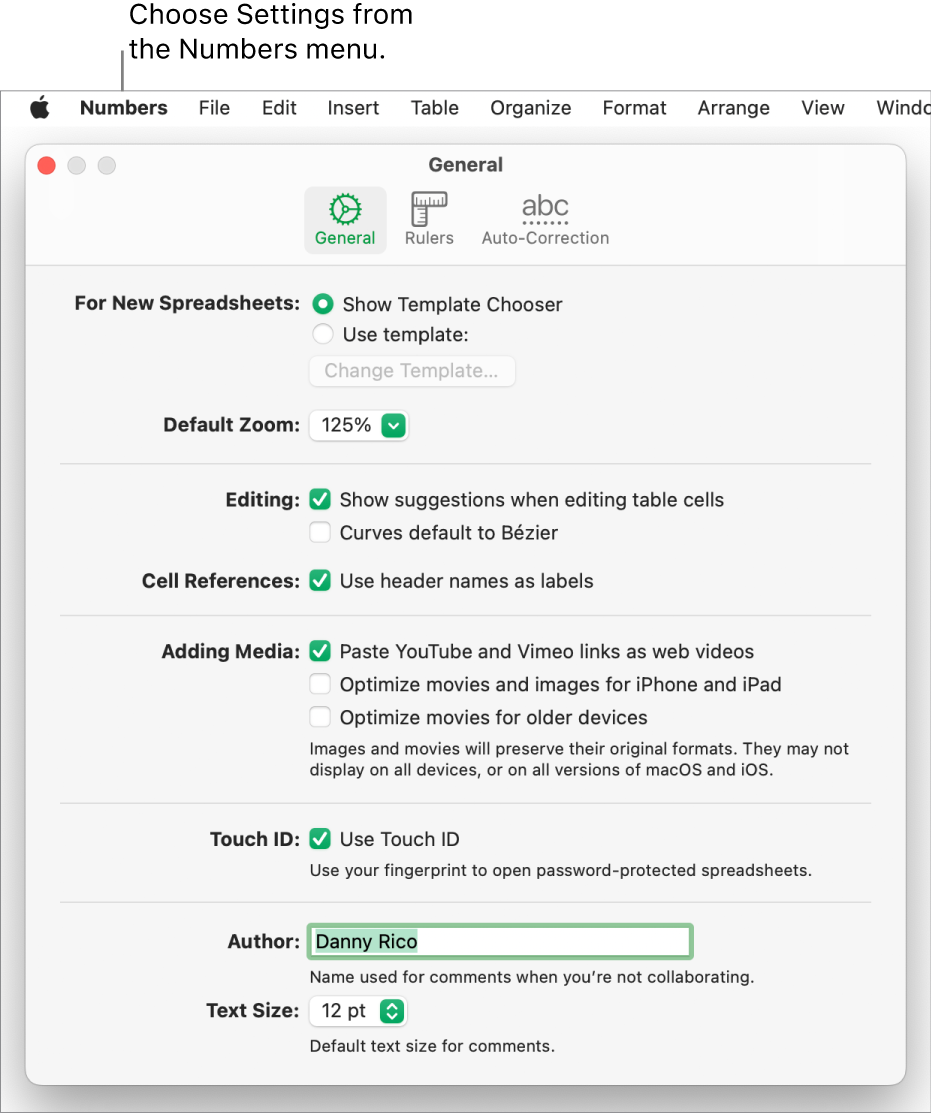Image resolution: width=932 pixels, height=1116 pixels.
Task: Enable Curves default to Bézier
Action: 320,532
